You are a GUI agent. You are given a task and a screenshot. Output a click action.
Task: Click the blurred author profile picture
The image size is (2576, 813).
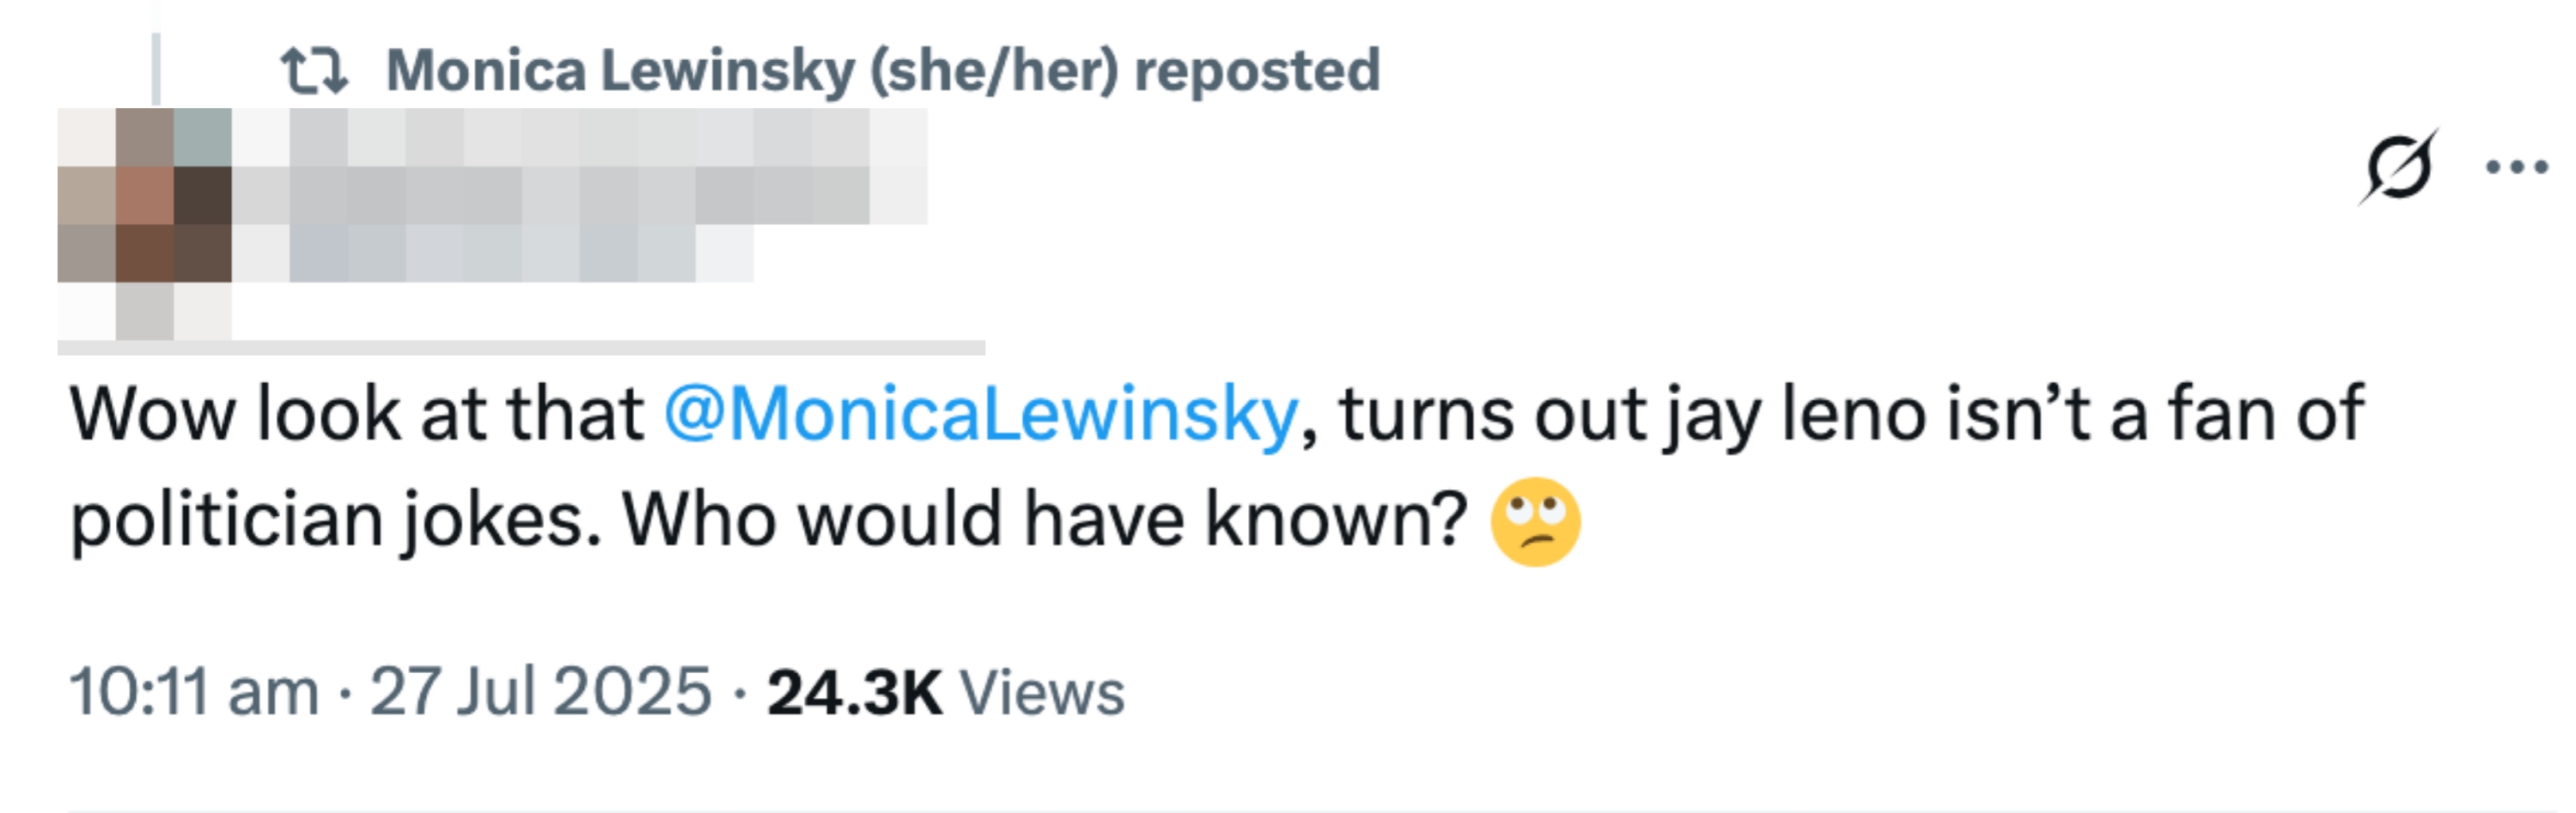coord(145,195)
